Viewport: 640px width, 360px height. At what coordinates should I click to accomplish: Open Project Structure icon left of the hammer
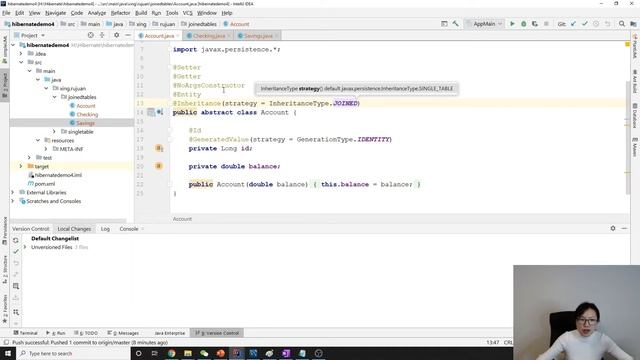[x=444, y=24]
